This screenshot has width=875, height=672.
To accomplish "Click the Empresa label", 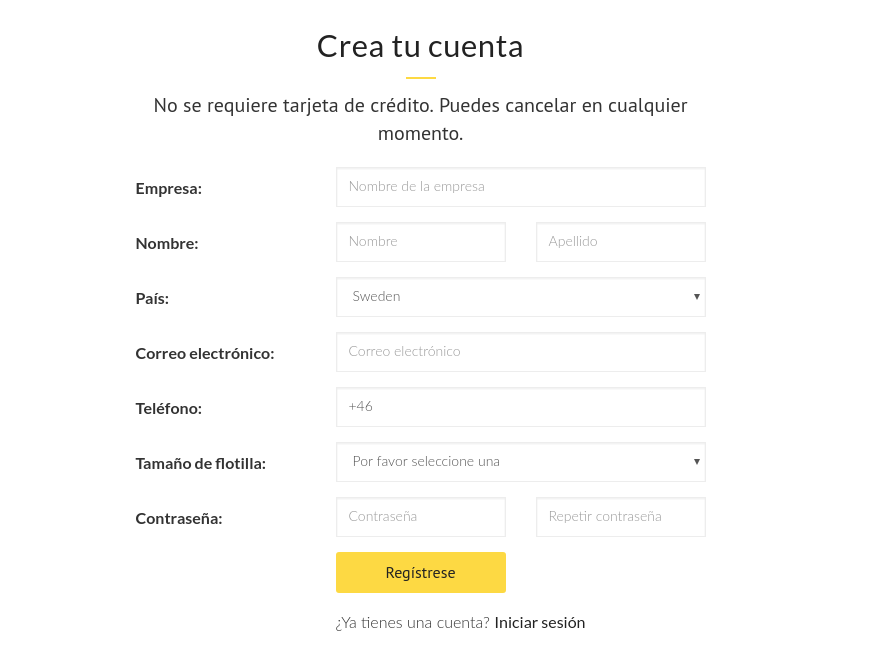I will (x=169, y=188).
